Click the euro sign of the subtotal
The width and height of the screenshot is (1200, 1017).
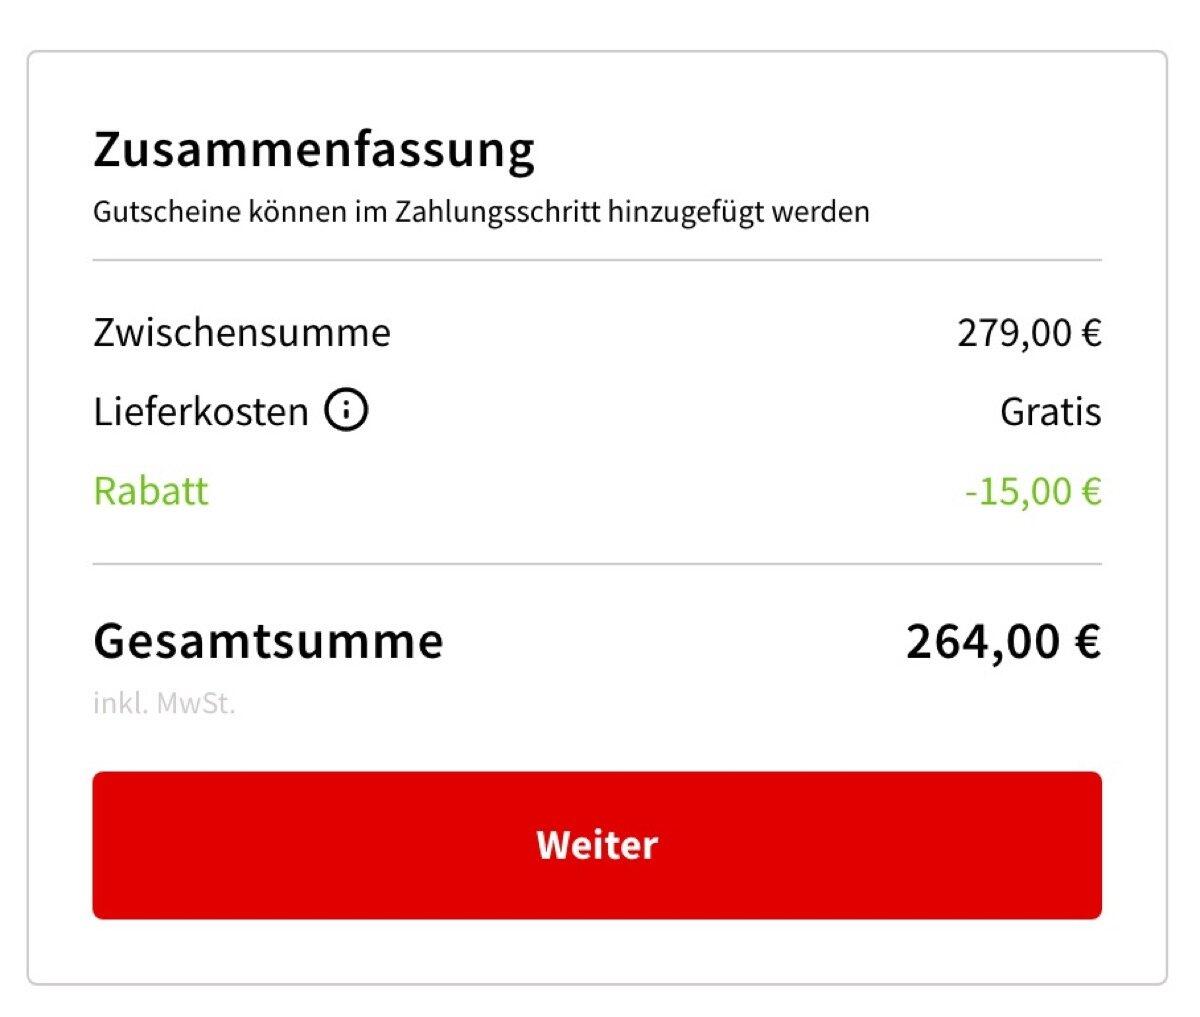coord(1091,332)
